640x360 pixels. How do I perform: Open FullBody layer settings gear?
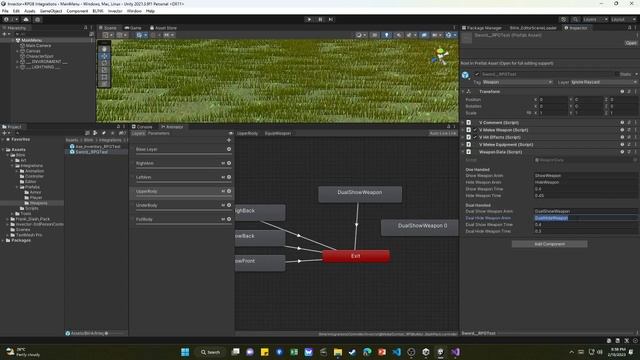(x=229, y=219)
